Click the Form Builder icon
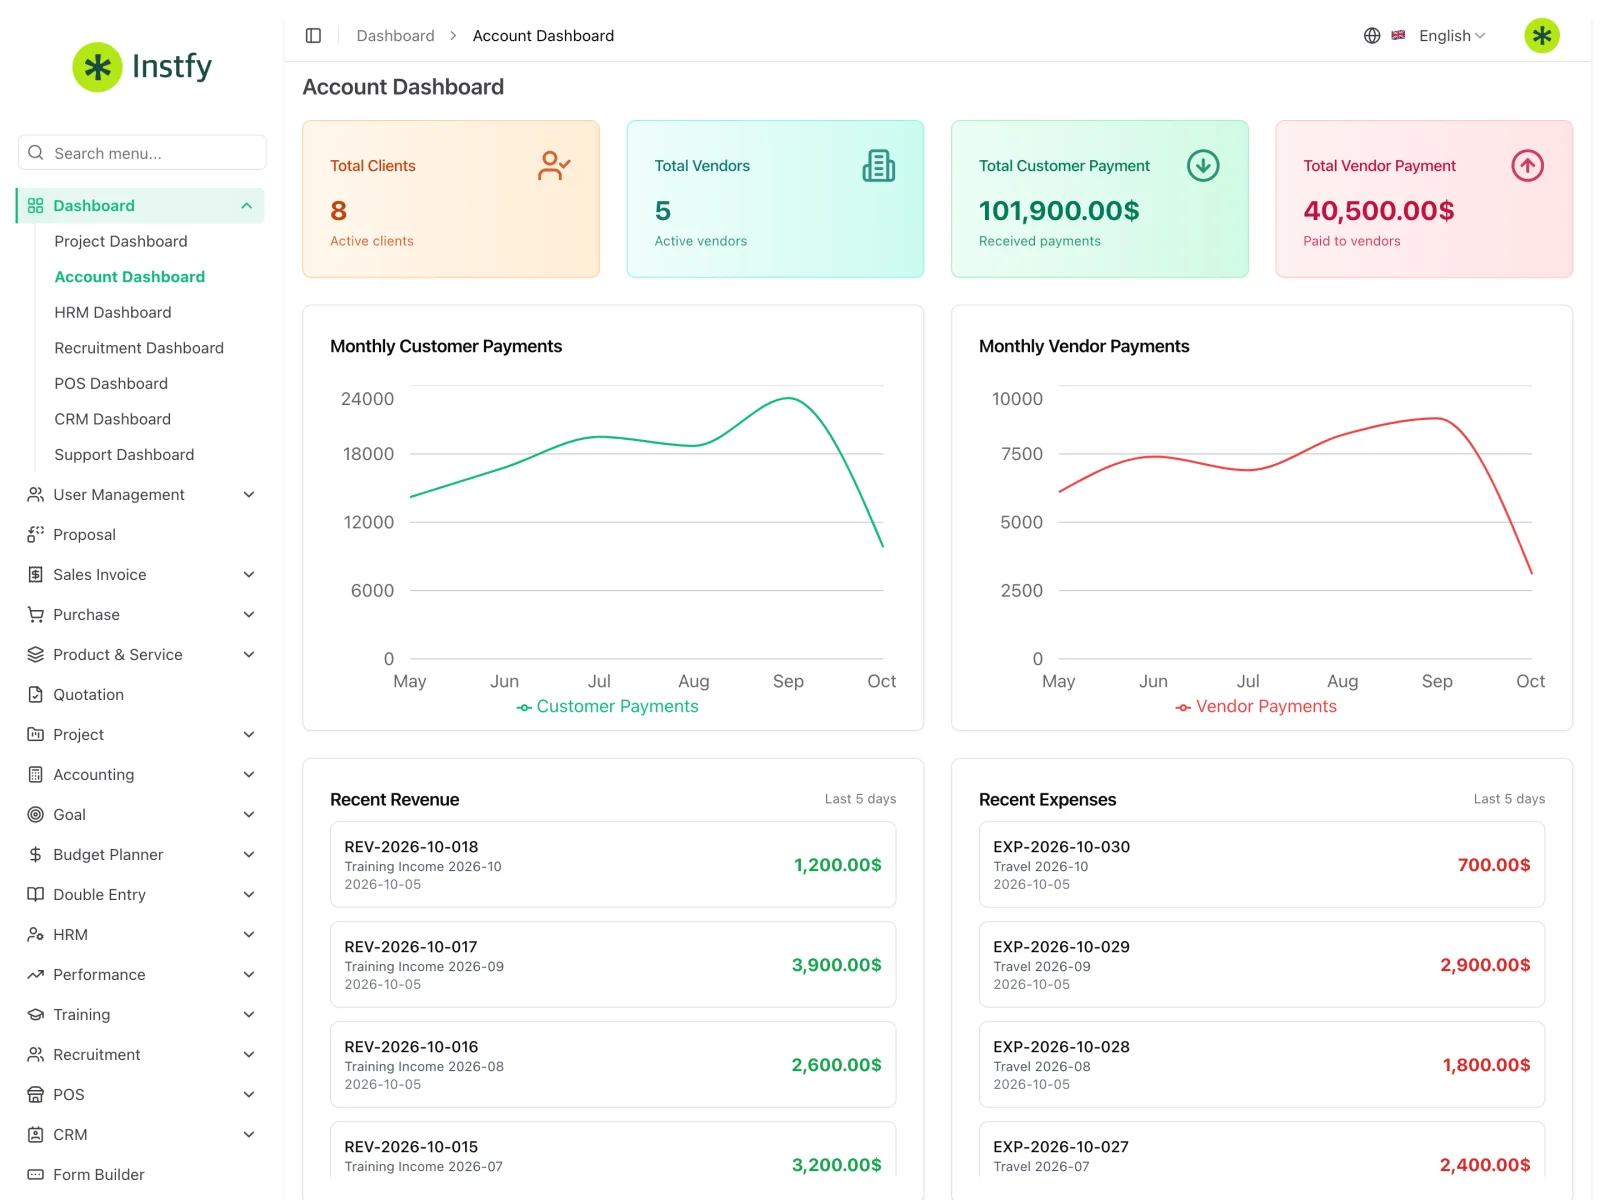Screen dimensions: 1600x1200 (36, 1175)
